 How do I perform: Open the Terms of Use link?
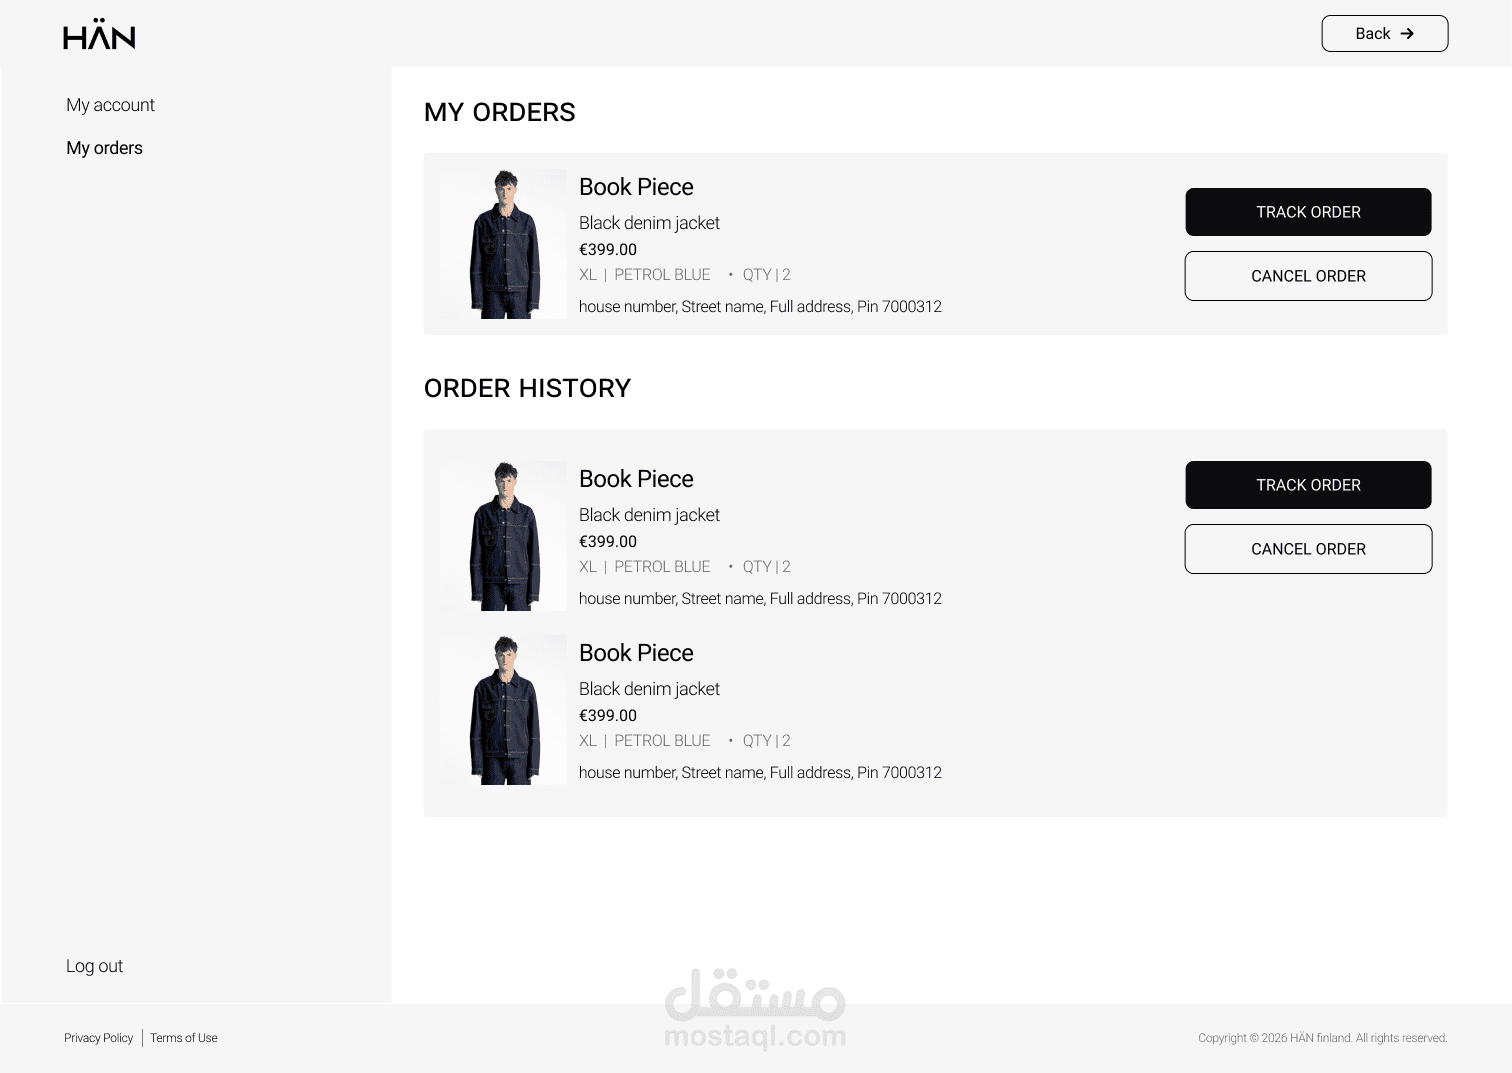(x=184, y=1038)
